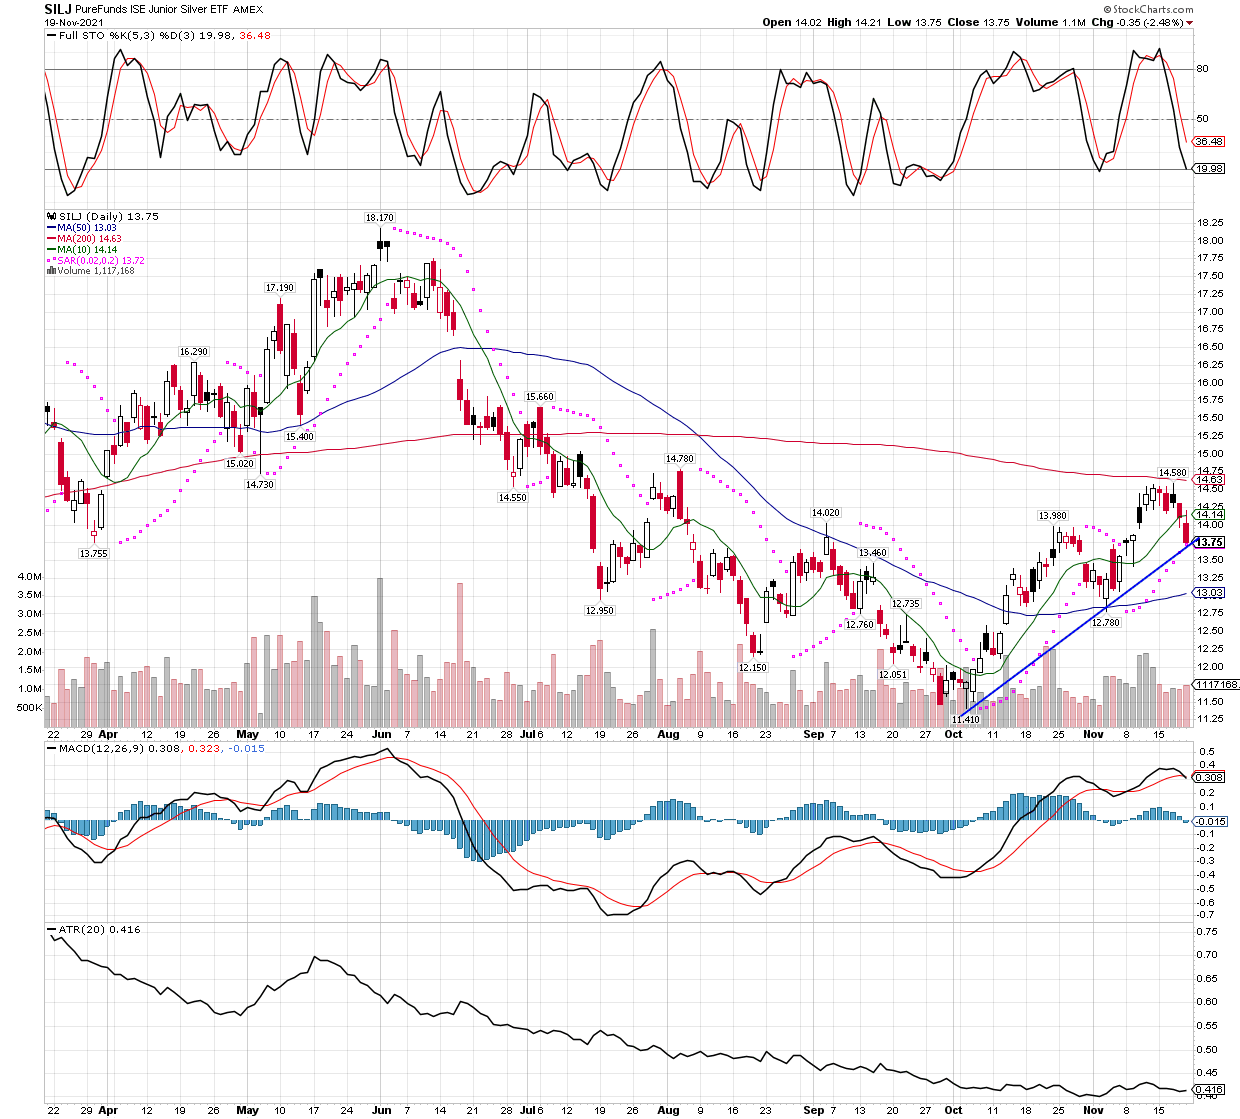This screenshot has height=1119, width=1240.
Task: Click the 14.550 price label
Action: pyautogui.click(x=513, y=498)
